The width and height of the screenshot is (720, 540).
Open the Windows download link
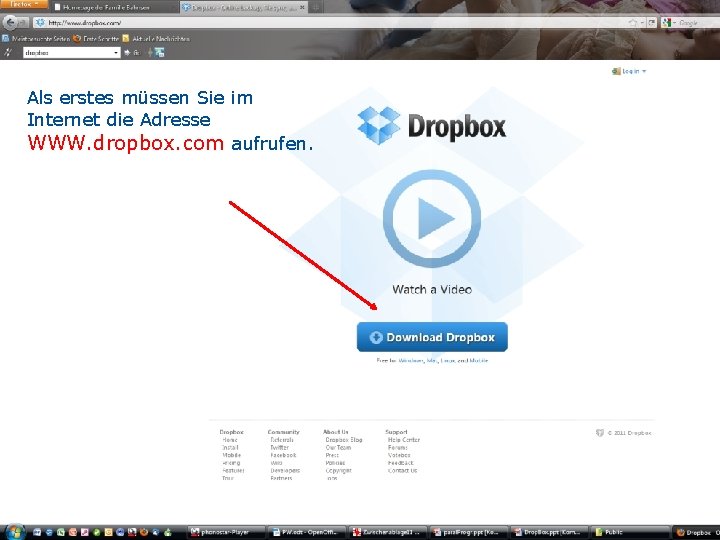[x=411, y=361]
